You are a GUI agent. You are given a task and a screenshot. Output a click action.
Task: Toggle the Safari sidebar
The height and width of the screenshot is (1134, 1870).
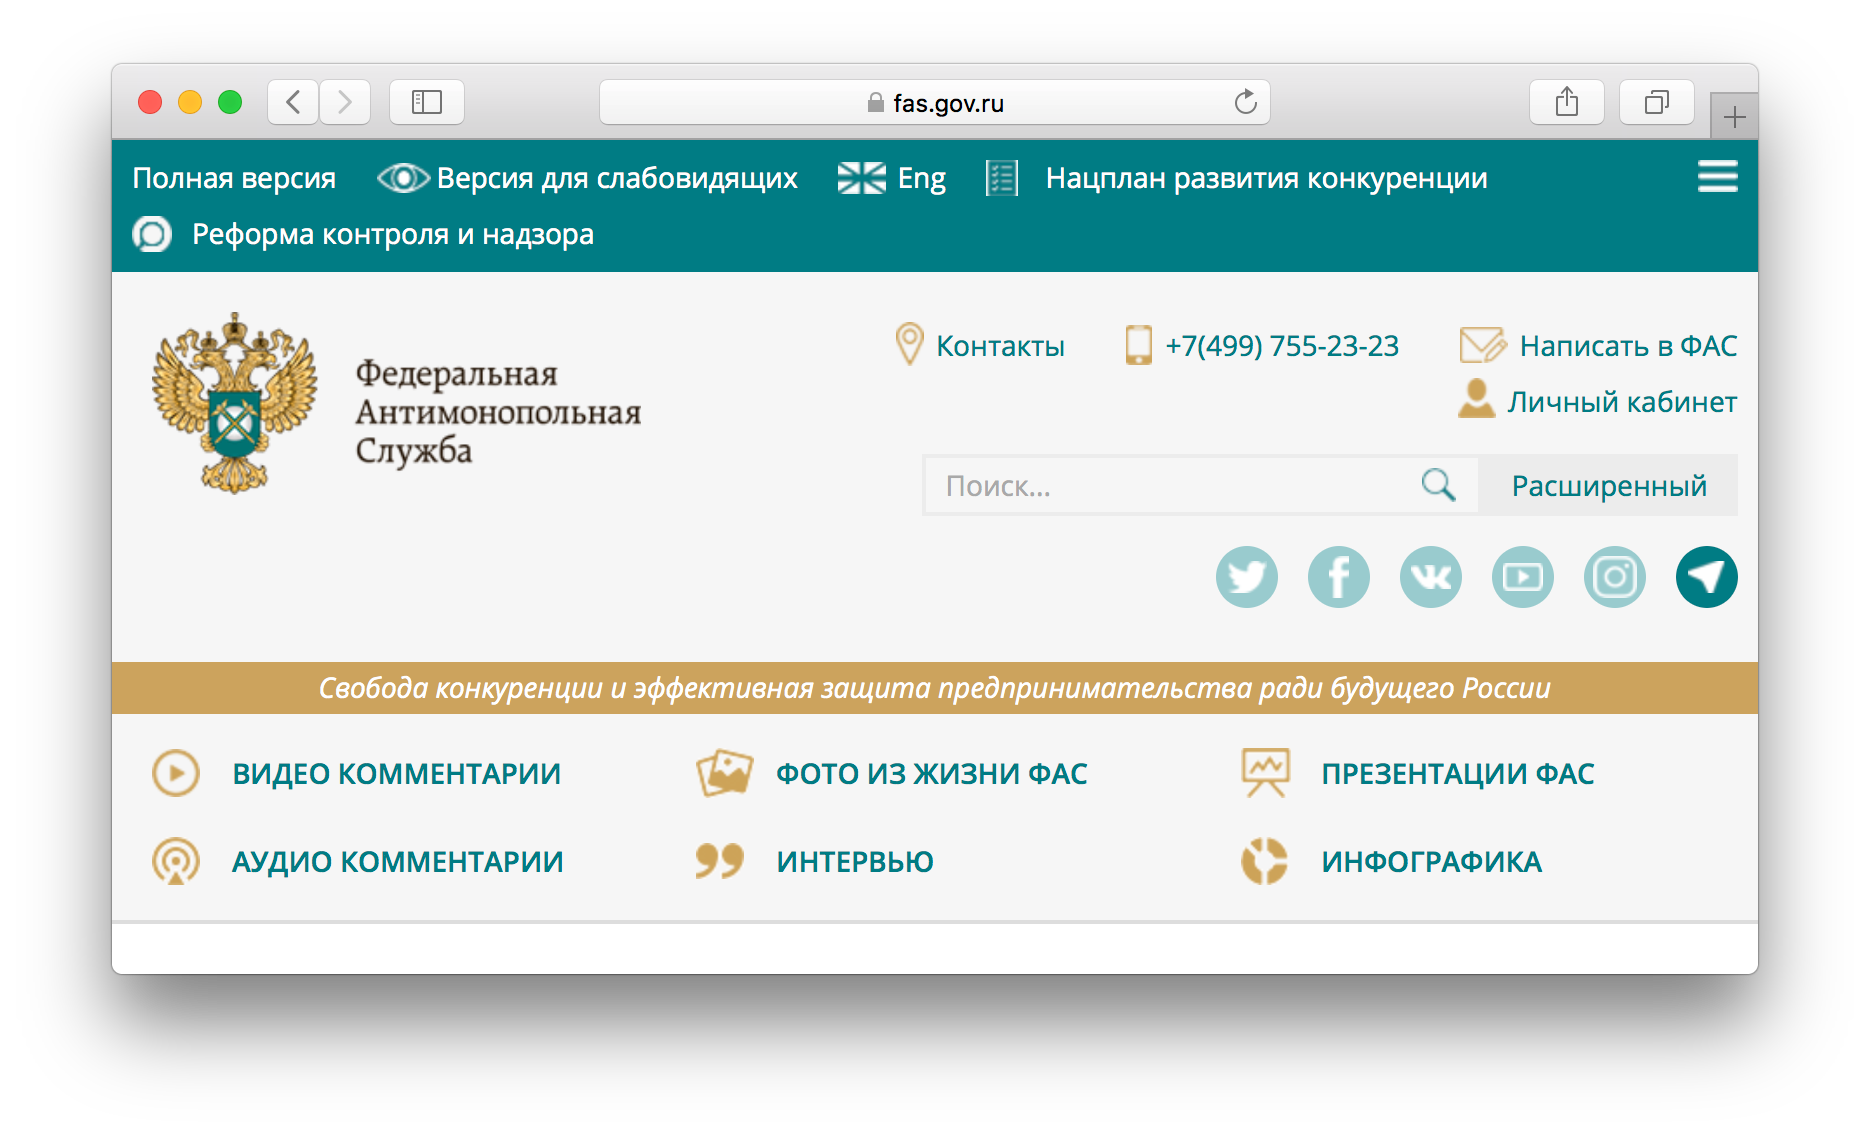click(x=427, y=102)
